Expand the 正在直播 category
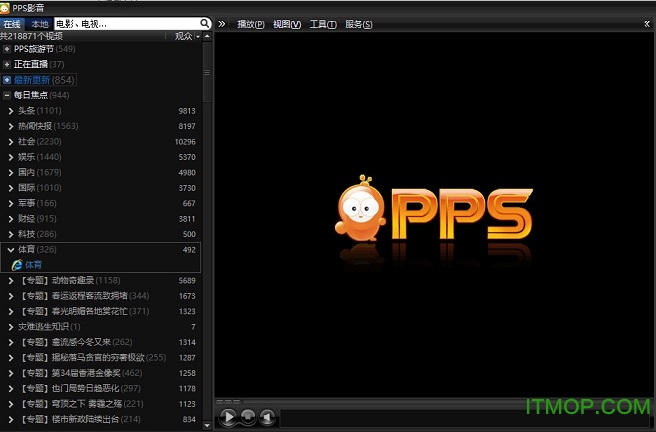 (7, 64)
